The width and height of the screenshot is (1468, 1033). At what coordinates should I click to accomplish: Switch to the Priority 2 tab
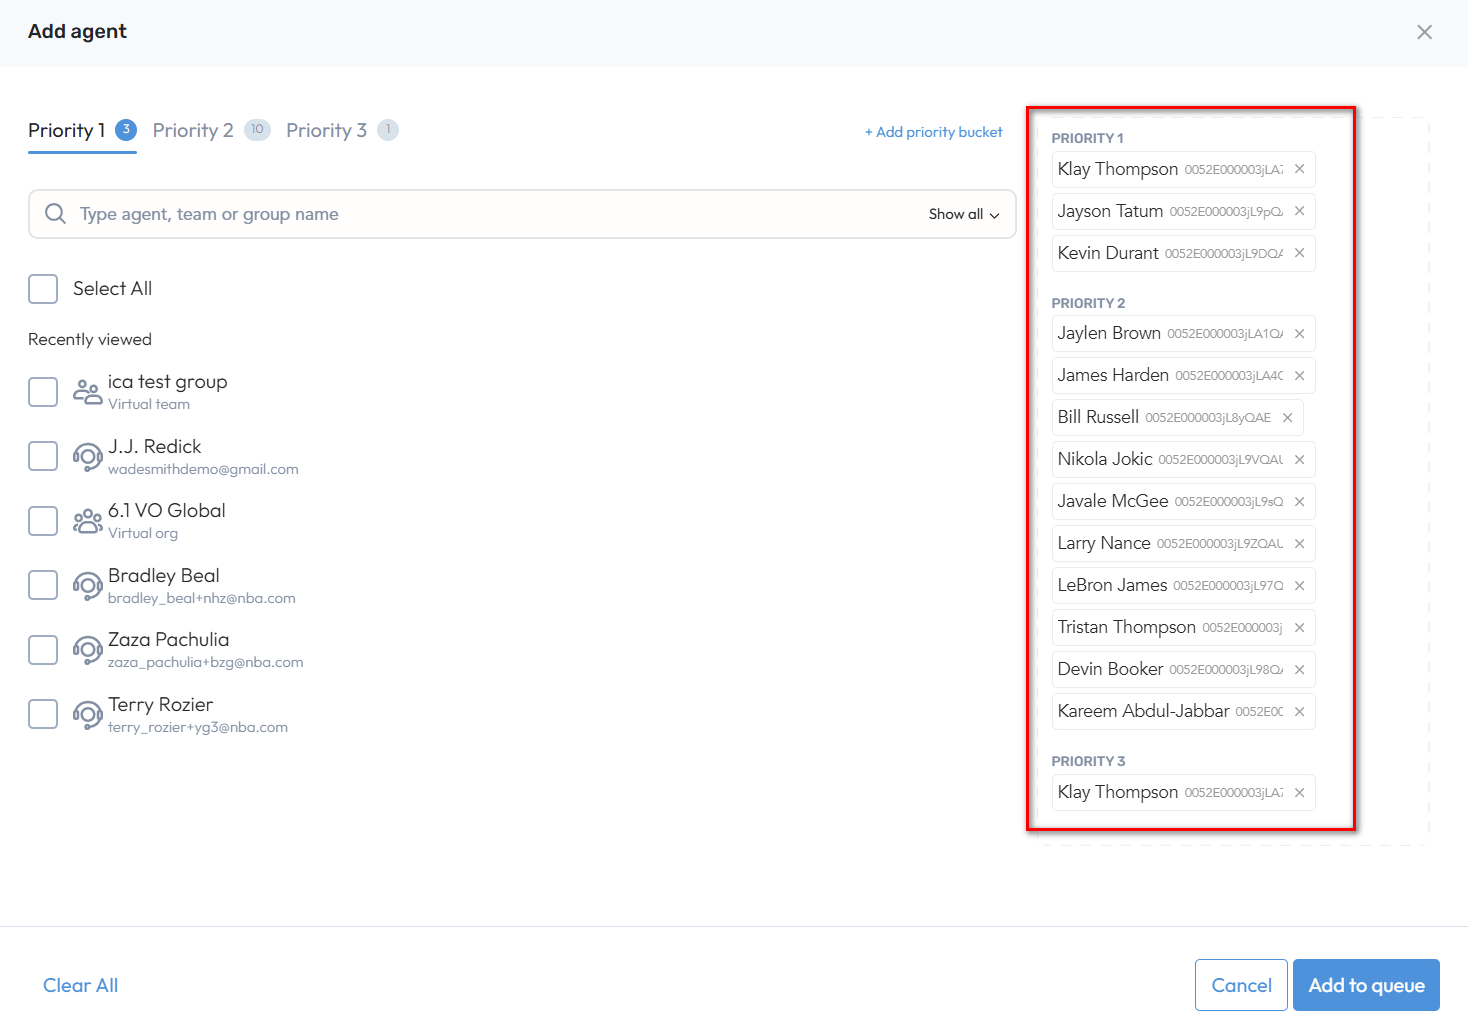point(211,131)
